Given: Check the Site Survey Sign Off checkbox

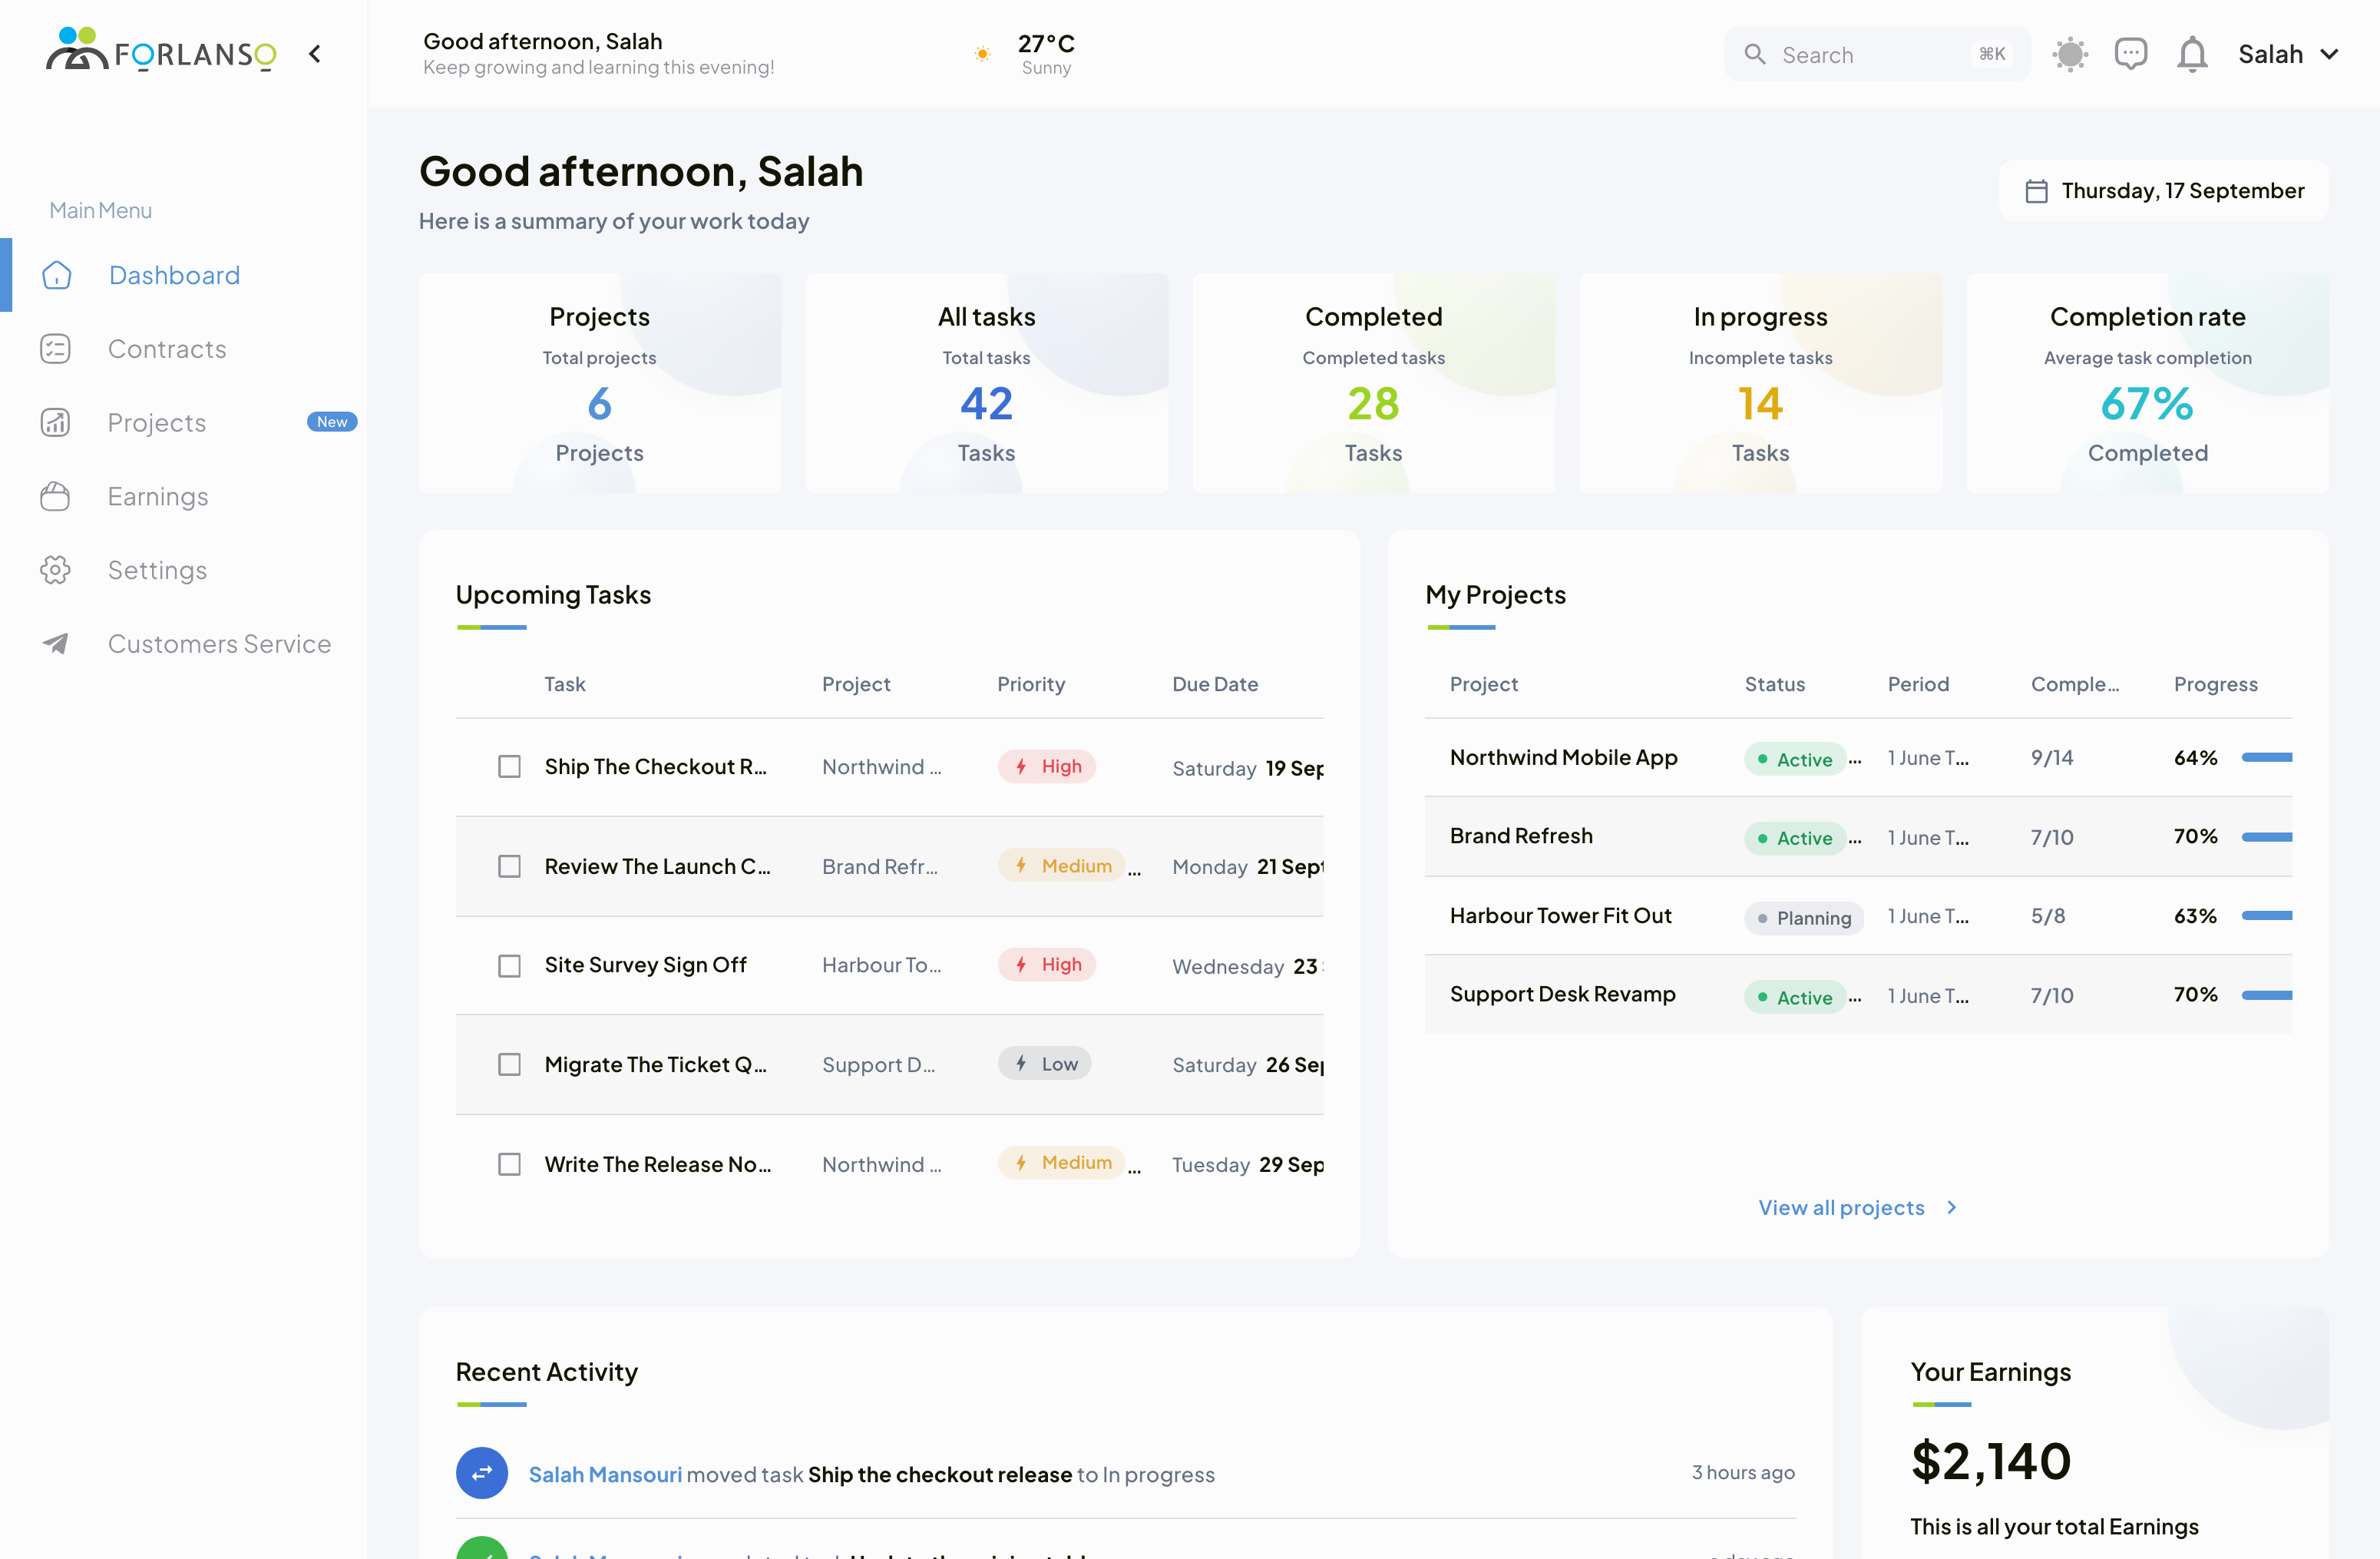Looking at the screenshot, I should [x=510, y=965].
